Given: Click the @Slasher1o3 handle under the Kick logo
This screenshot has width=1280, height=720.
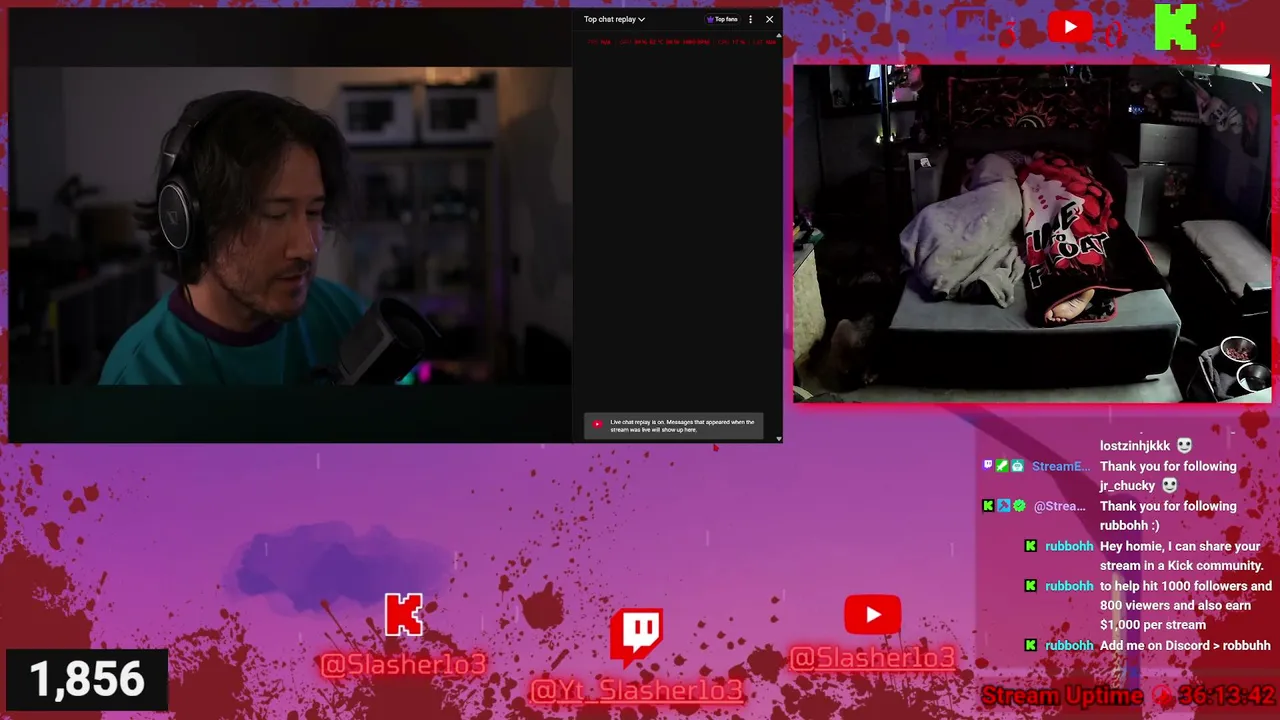Looking at the screenshot, I should (403, 664).
